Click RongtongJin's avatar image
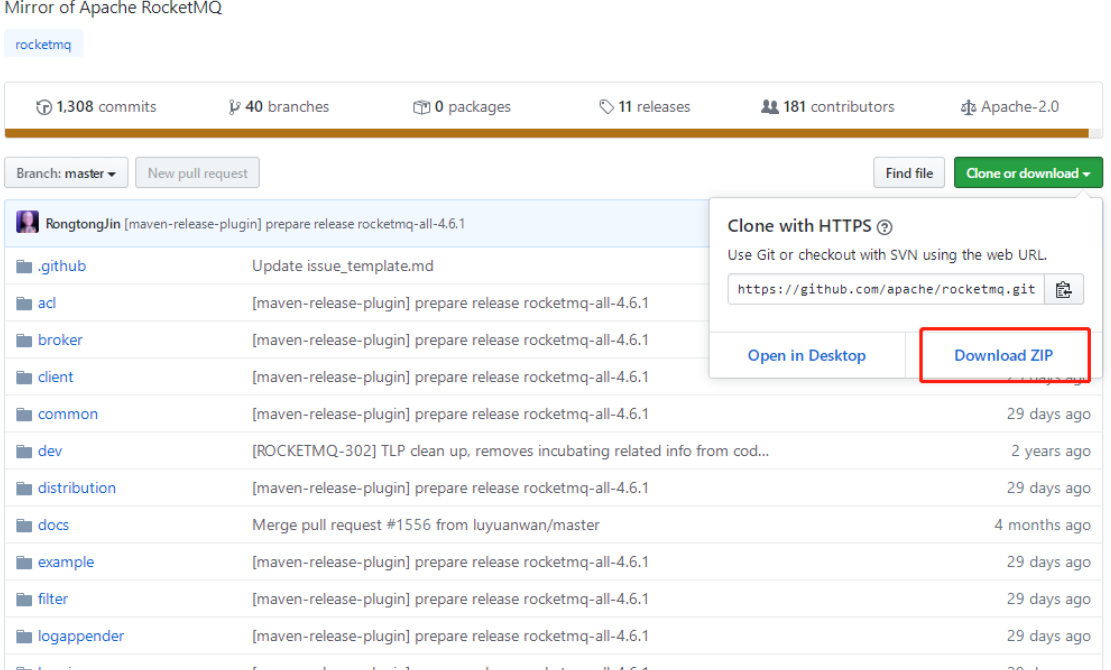The image size is (1111, 670). point(28,222)
